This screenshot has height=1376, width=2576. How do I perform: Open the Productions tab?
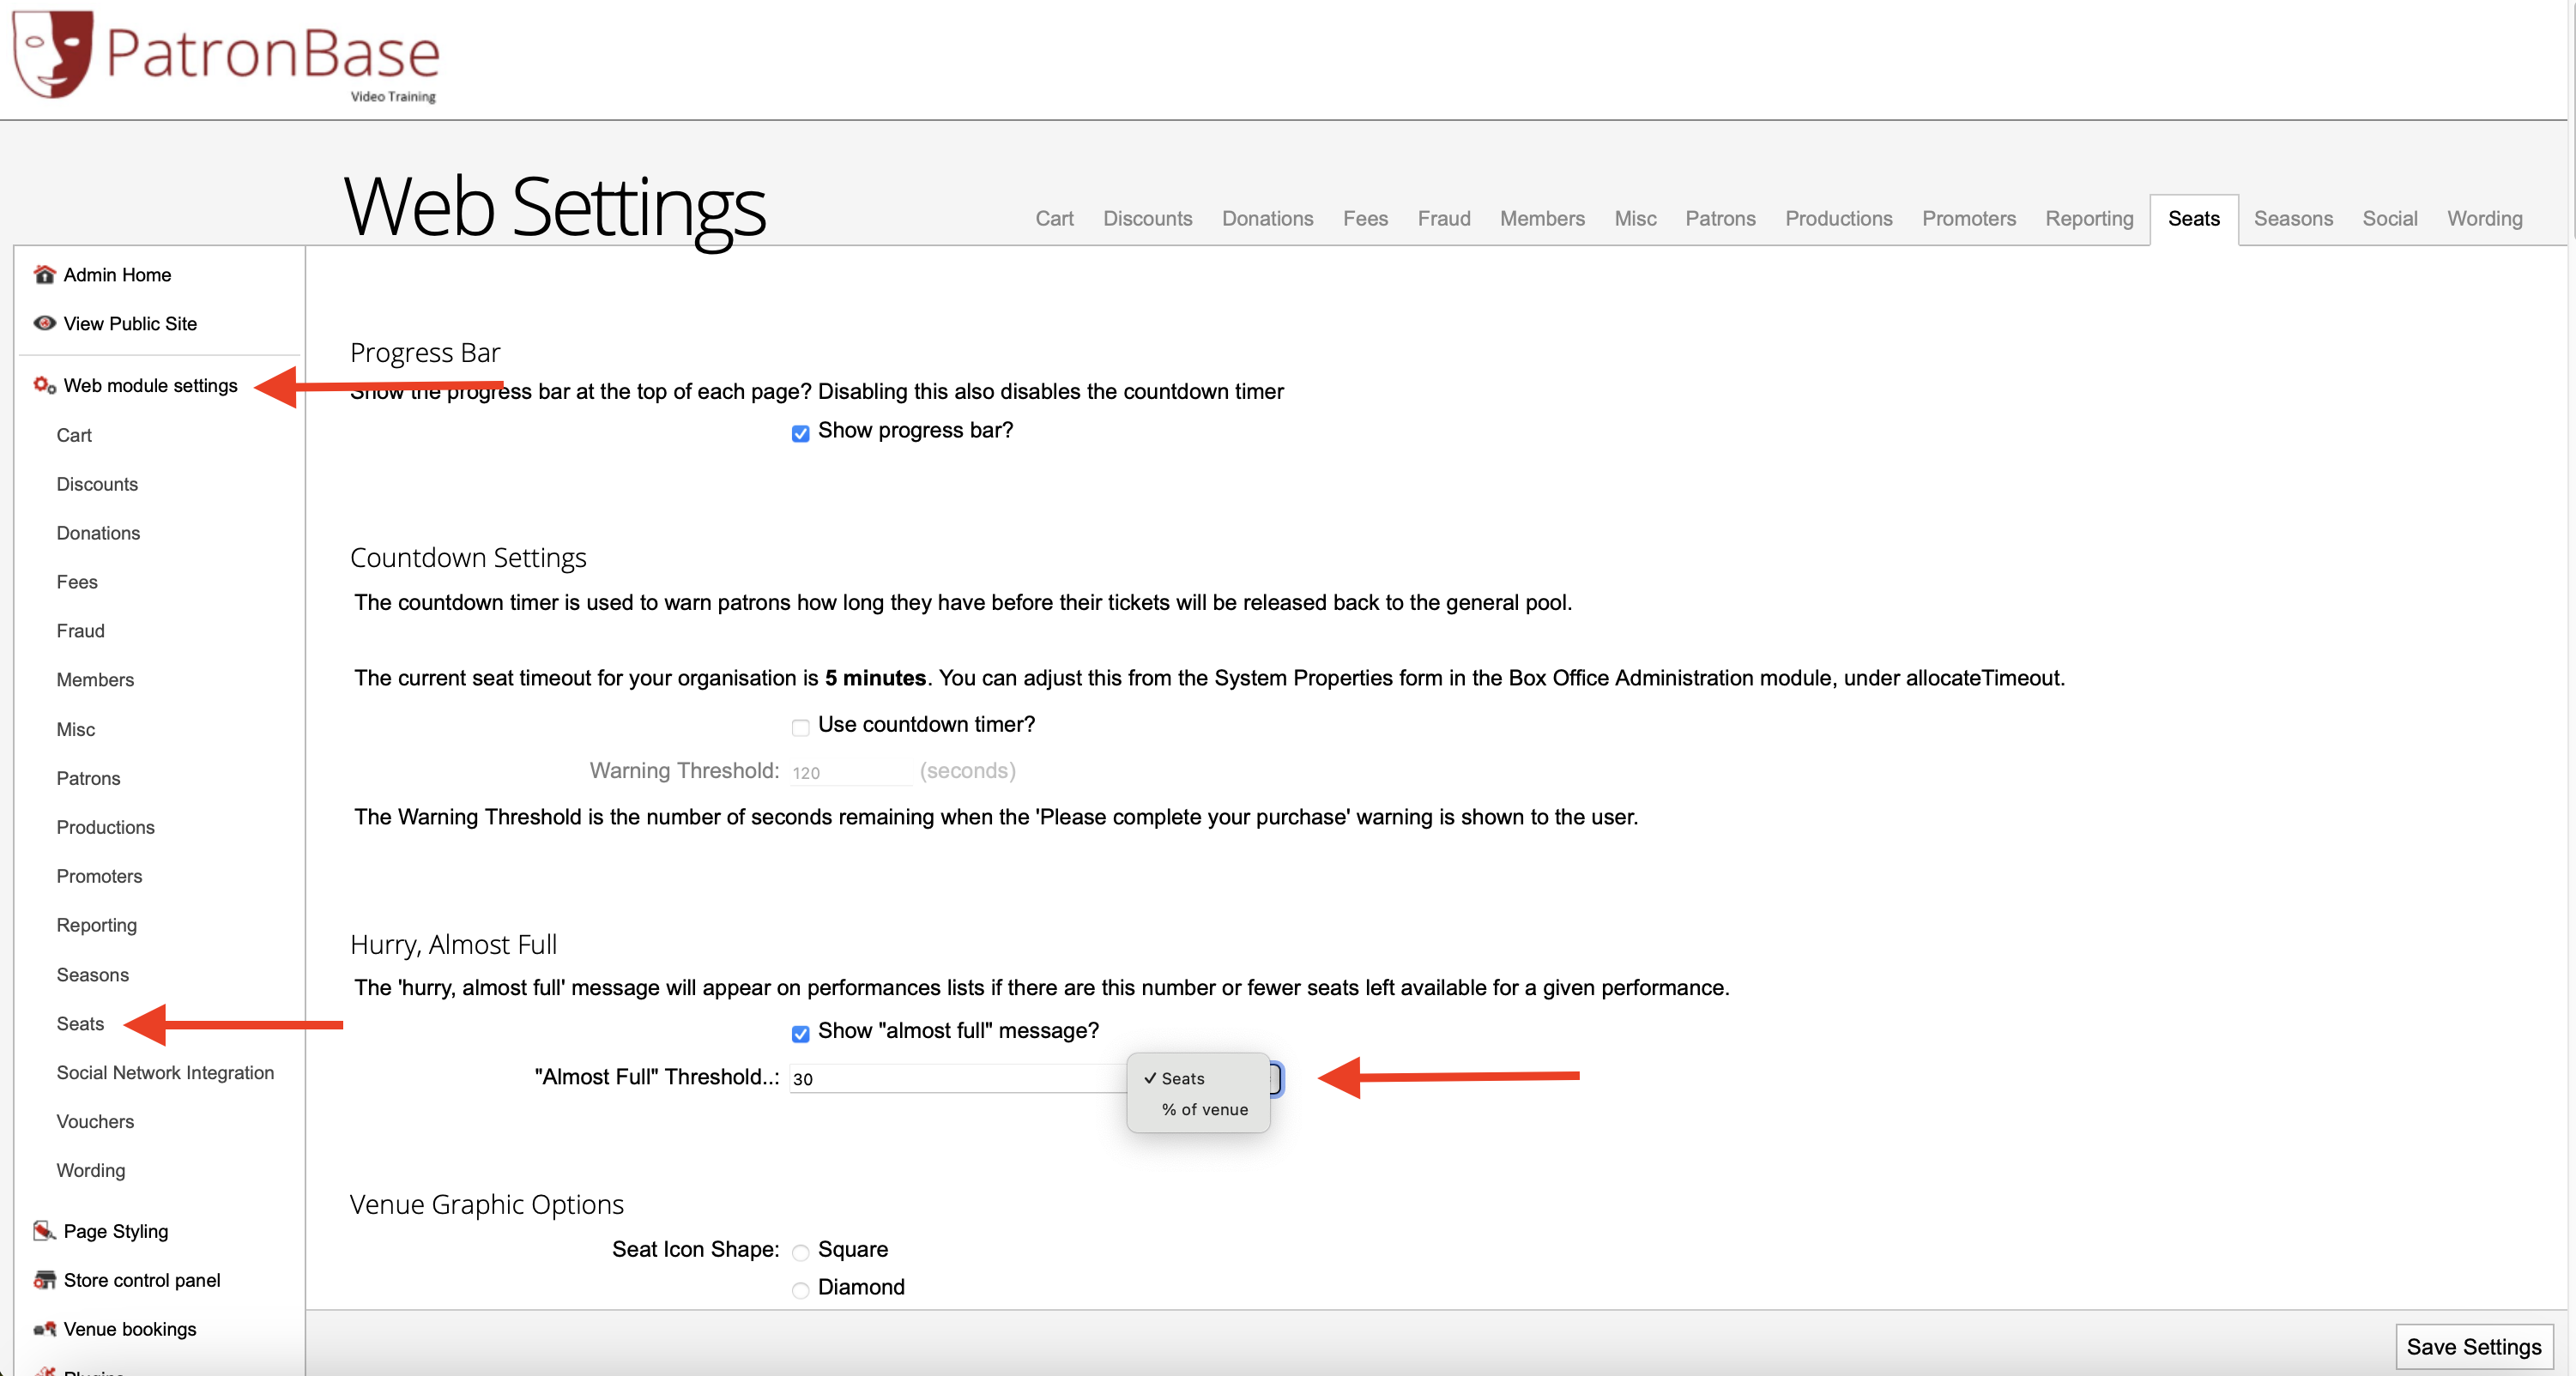pos(1838,218)
